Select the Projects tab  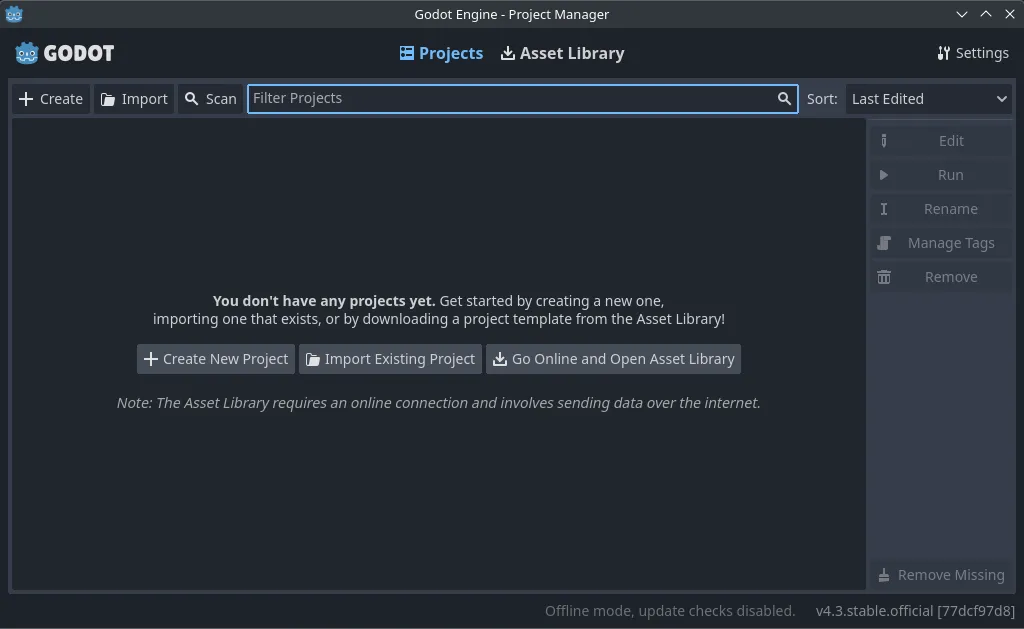441,53
